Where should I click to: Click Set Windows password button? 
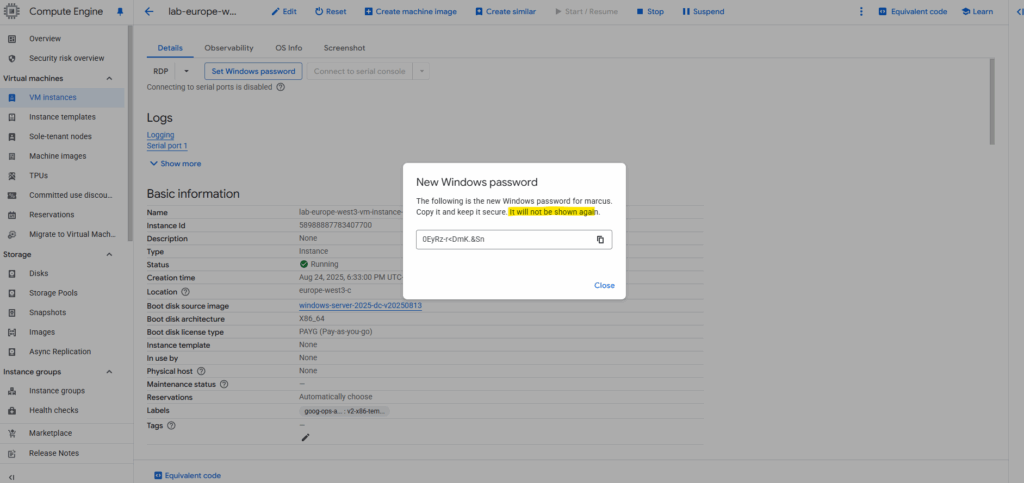pyautogui.click(x=253, y=71)
